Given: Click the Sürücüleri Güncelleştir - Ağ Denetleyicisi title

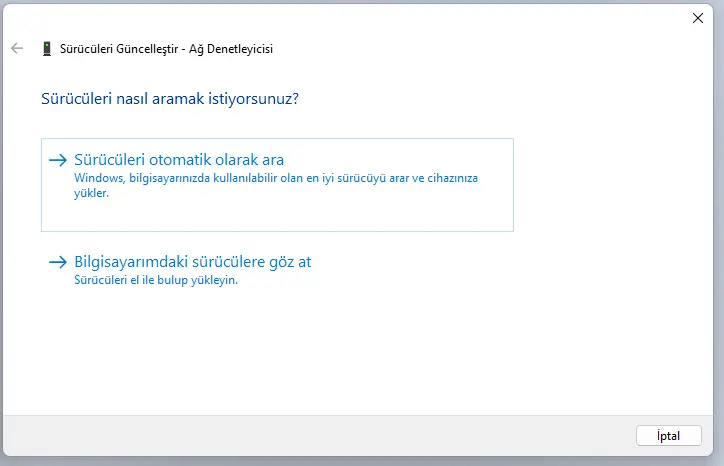Looking at the screenshot, I should [166, 49].
